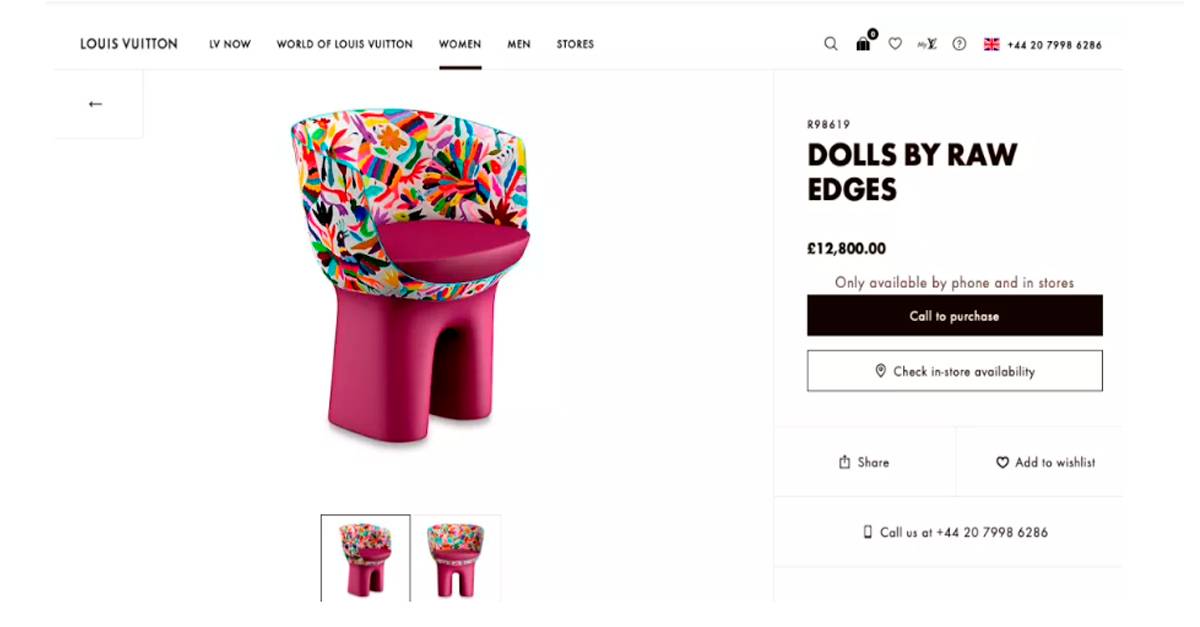Viewport: 1200px width, 627px height.
Task: Select the Women menu tab
Action: click(x=460, y=44)
